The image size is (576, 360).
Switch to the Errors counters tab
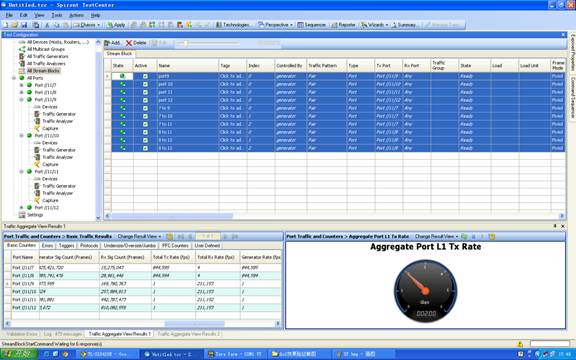[x=47, y=245]
